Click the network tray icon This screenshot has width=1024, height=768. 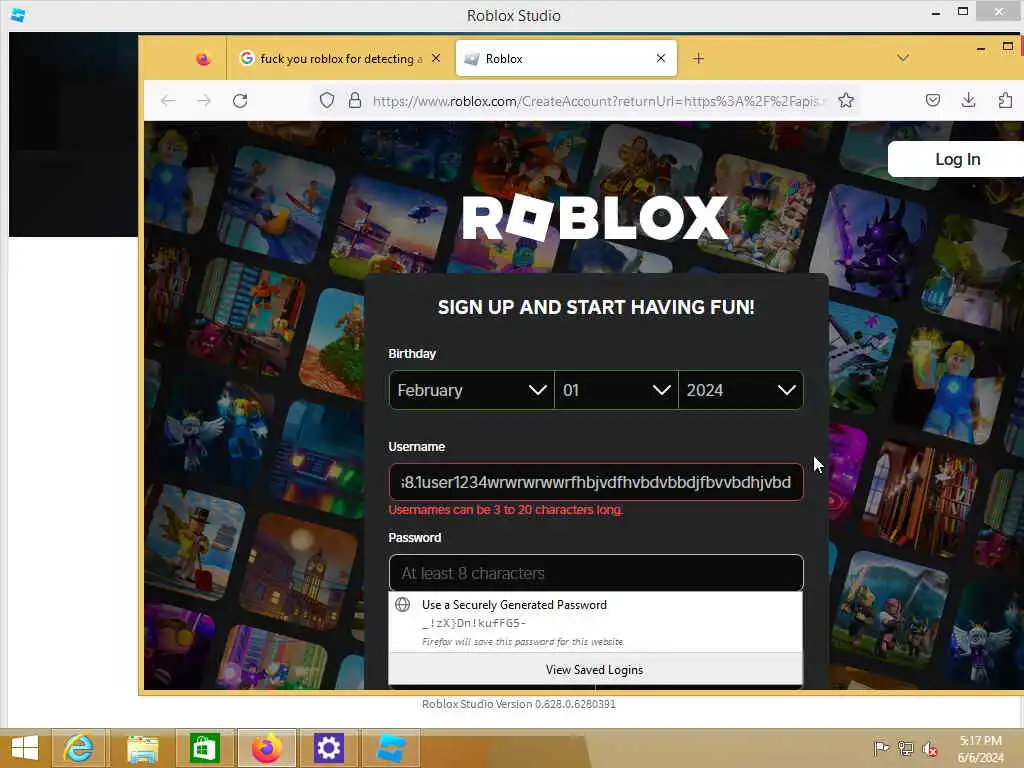click(906, 748)
